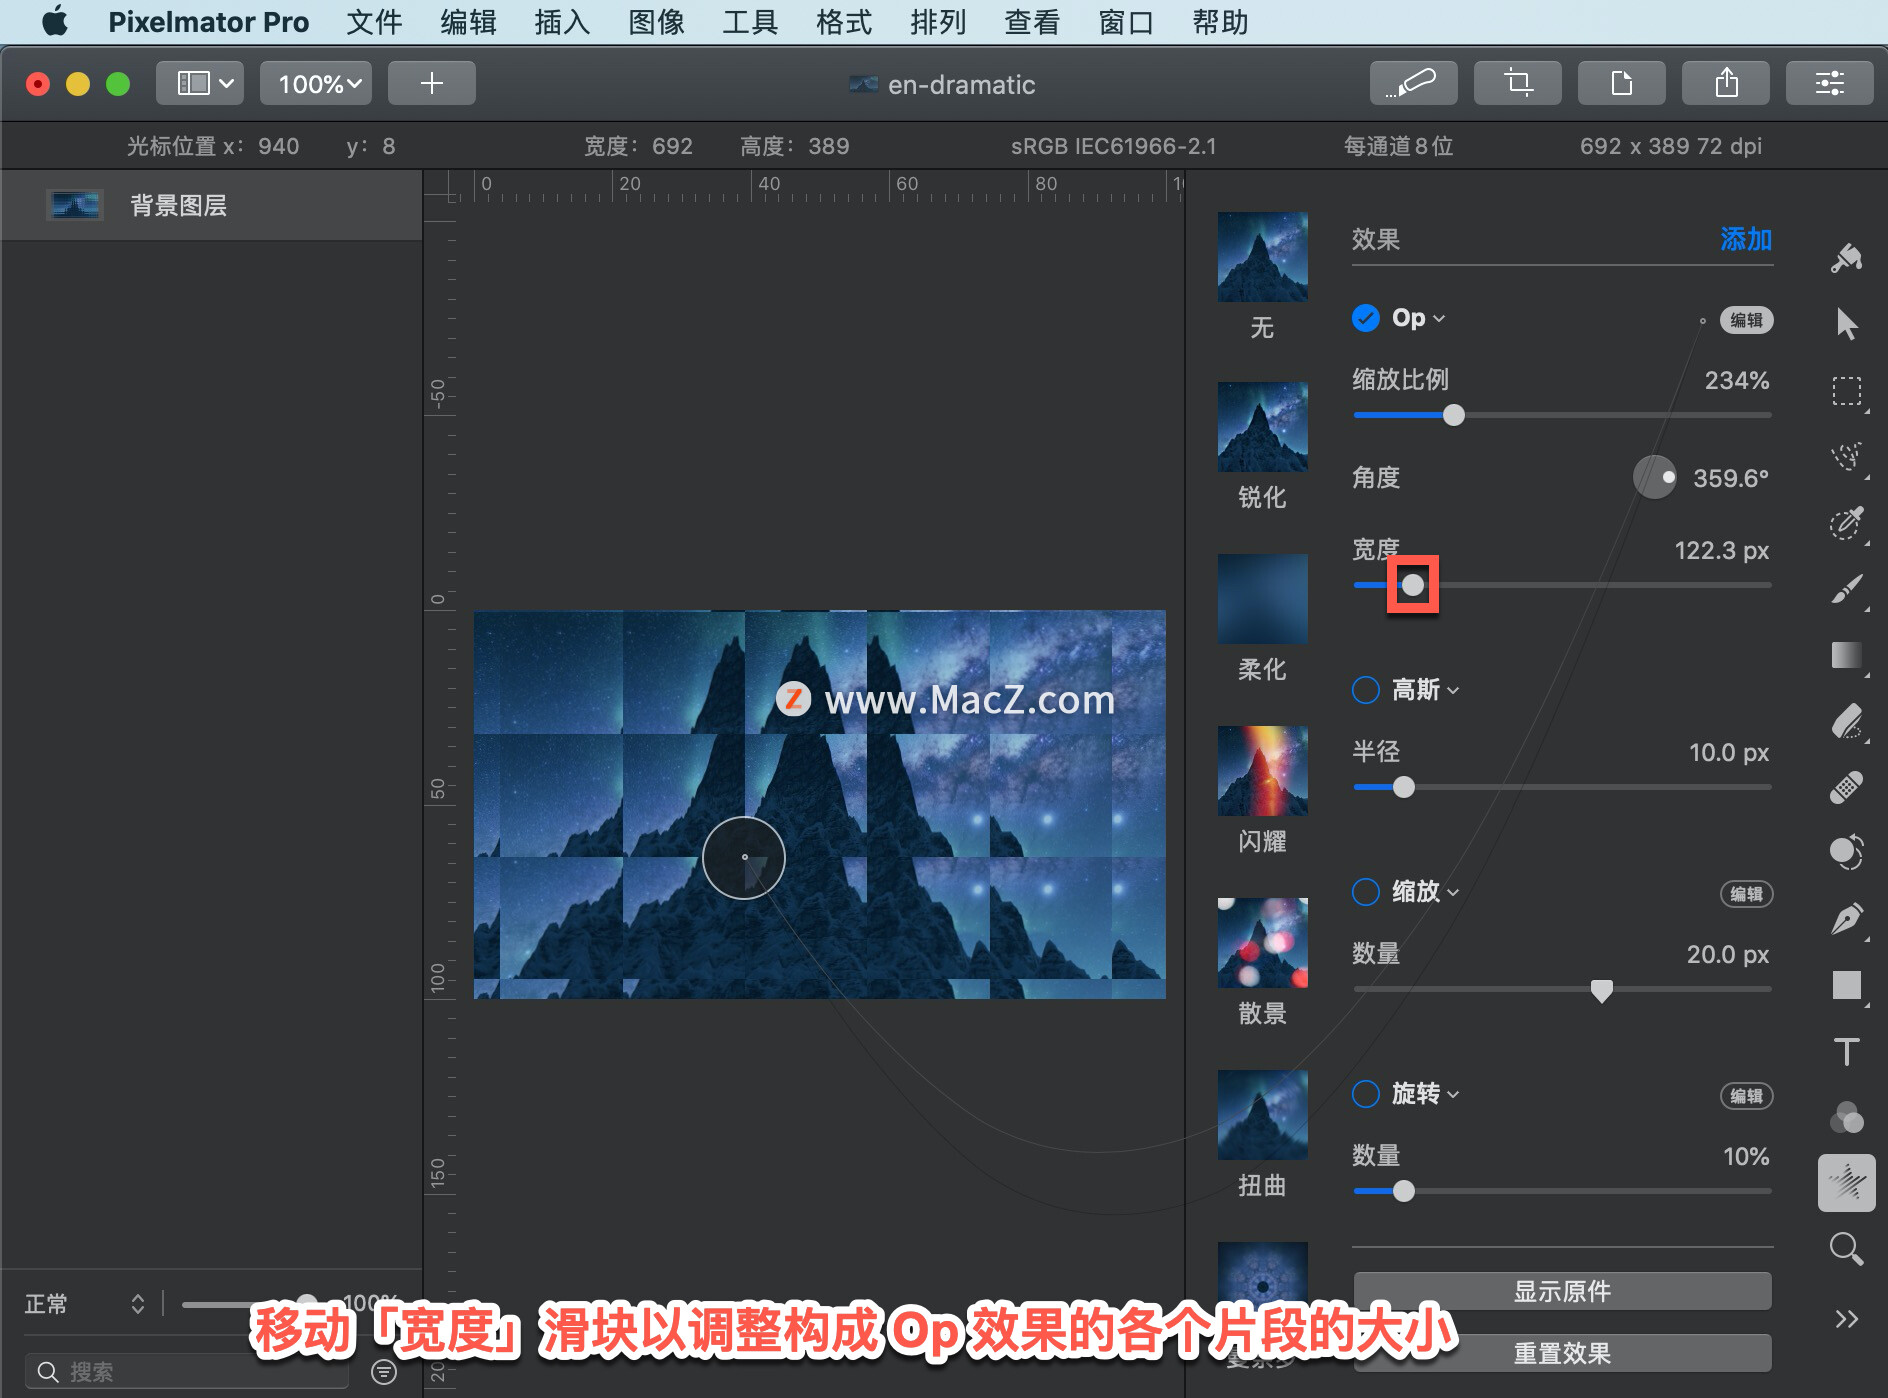The height and width of the screenshot is (1398, 1888).
Task: Select the three-circle color channels tool
Action: (x=1846, y=1117)
